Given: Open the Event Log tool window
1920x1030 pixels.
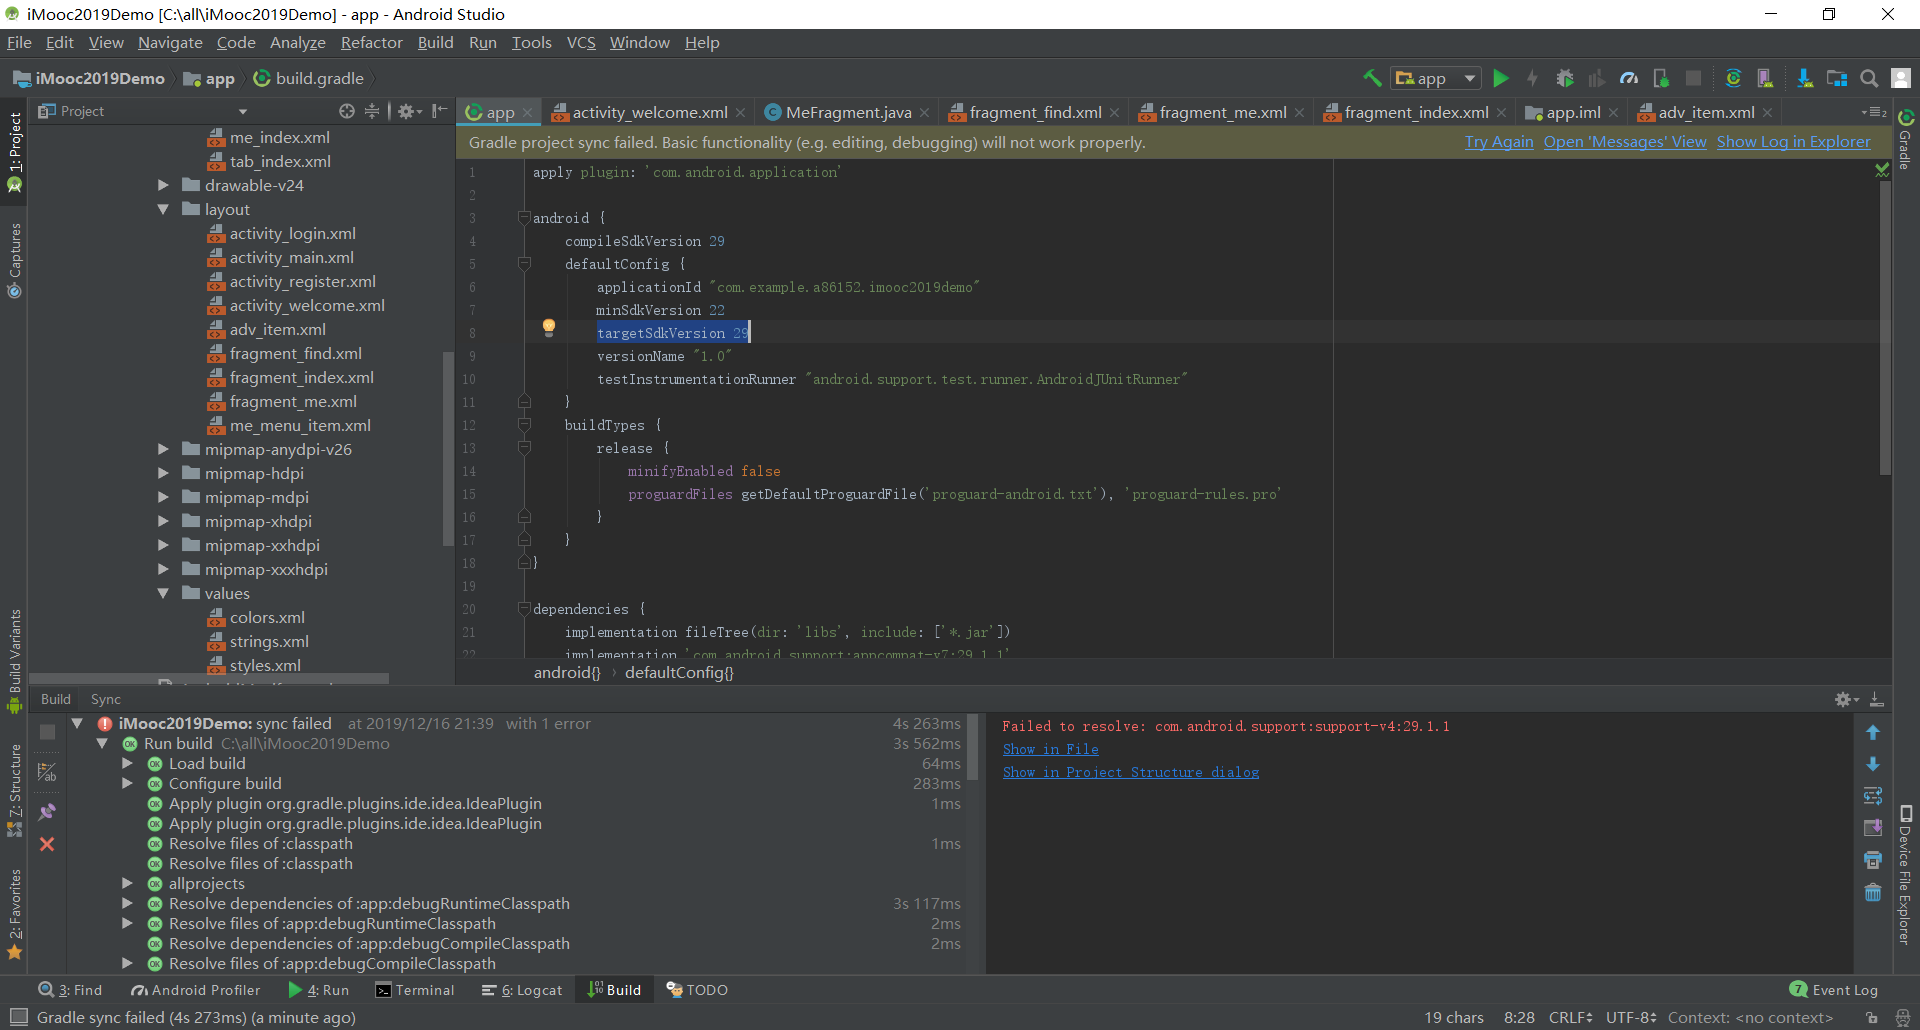Looking at the screenshot, I should click(1834, 990).
